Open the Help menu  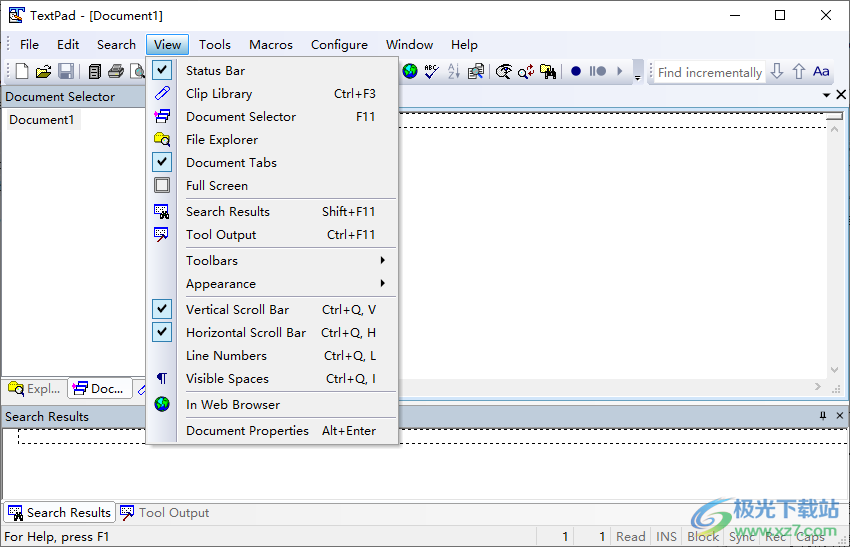pos(464,44)
